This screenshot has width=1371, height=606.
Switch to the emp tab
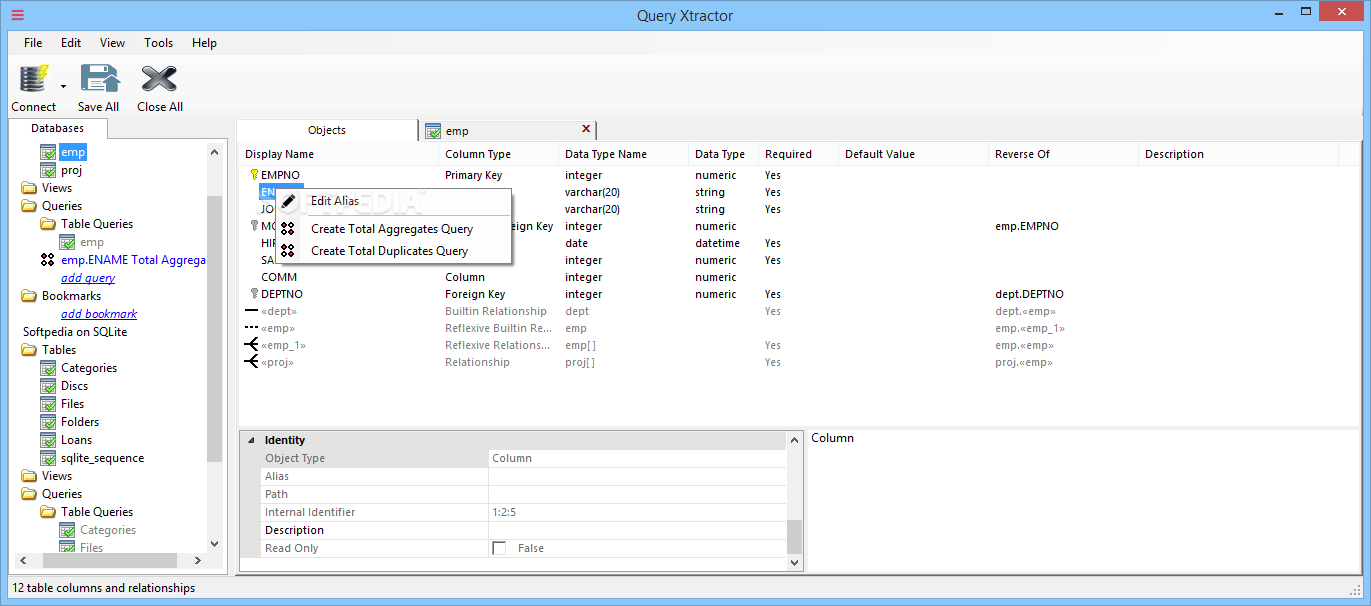point(508,131)
